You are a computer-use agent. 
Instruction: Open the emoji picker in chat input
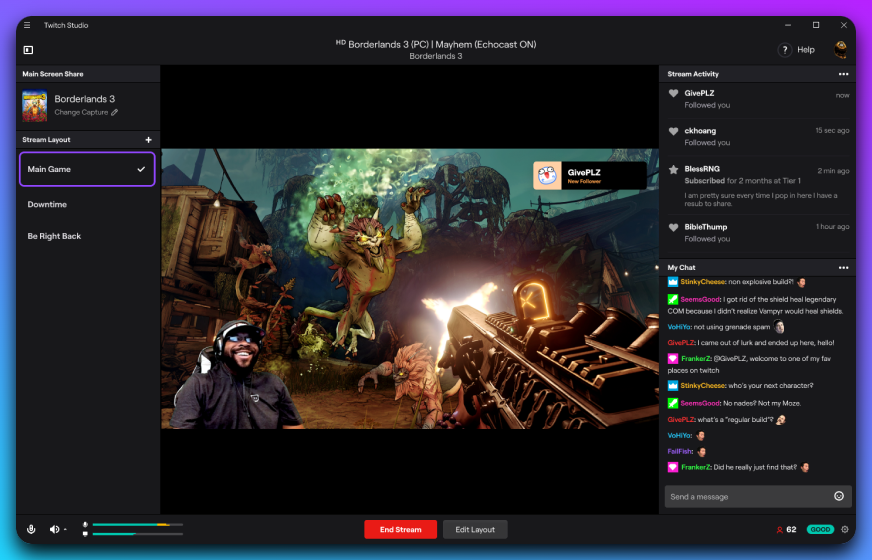coord(839,496)
